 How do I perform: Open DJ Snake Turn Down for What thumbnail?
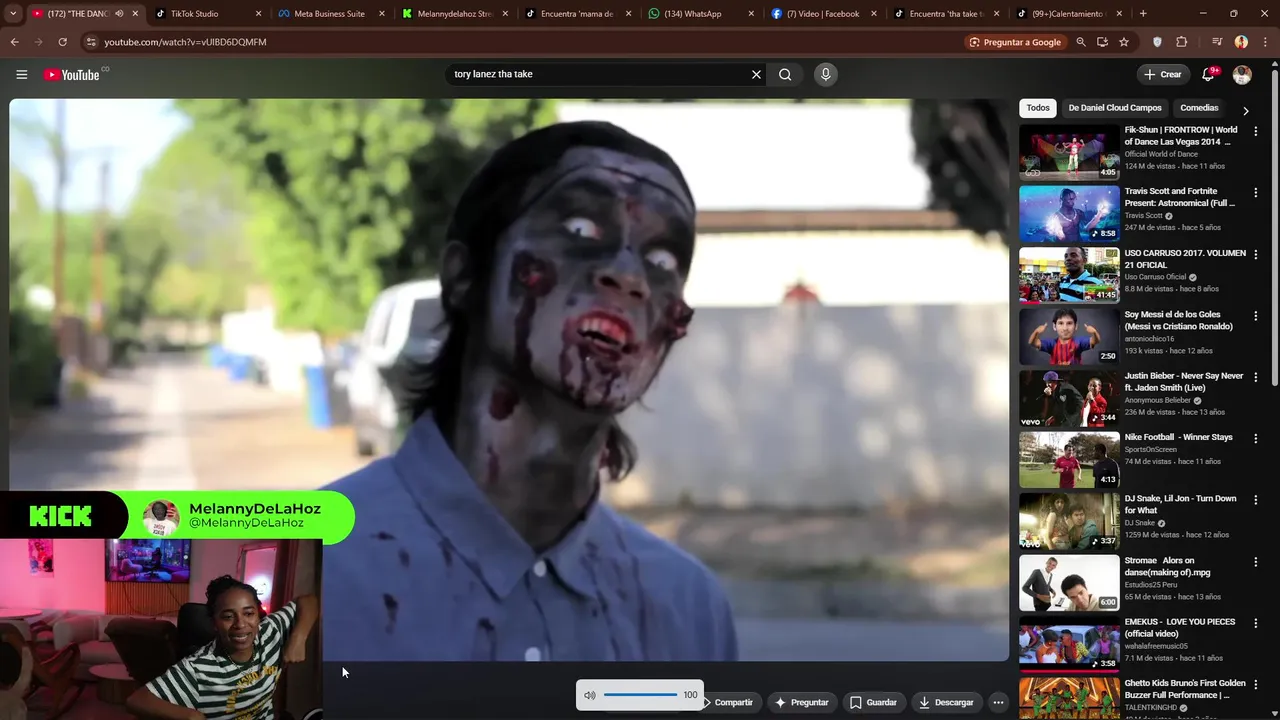[x=1069, y=521]
